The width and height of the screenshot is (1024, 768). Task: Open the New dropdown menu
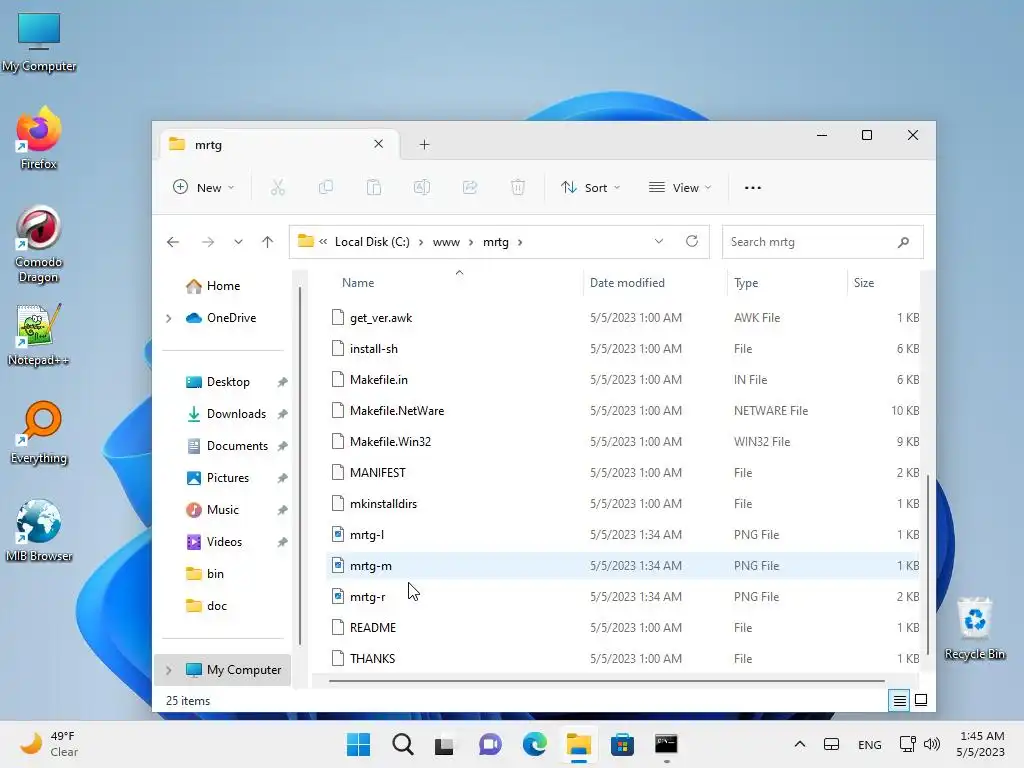203,187
